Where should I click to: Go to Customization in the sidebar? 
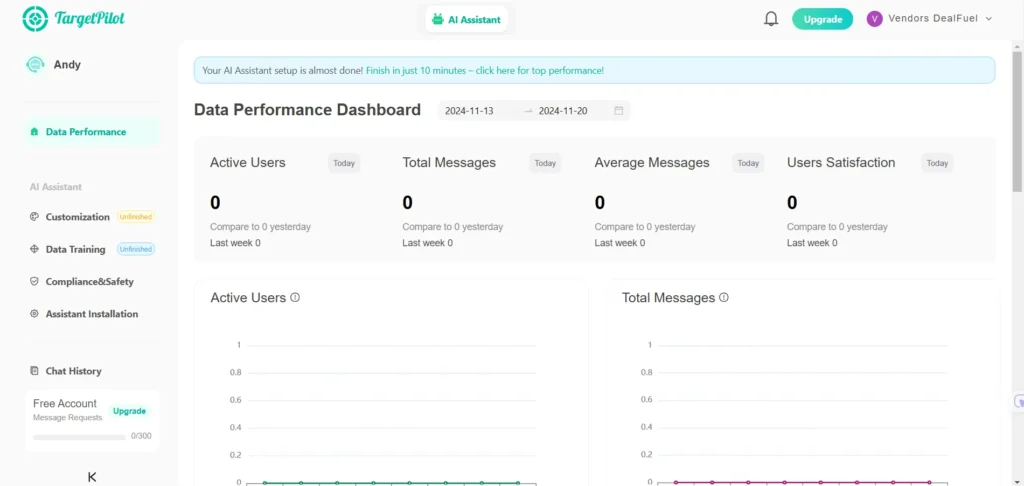[78, 217]
